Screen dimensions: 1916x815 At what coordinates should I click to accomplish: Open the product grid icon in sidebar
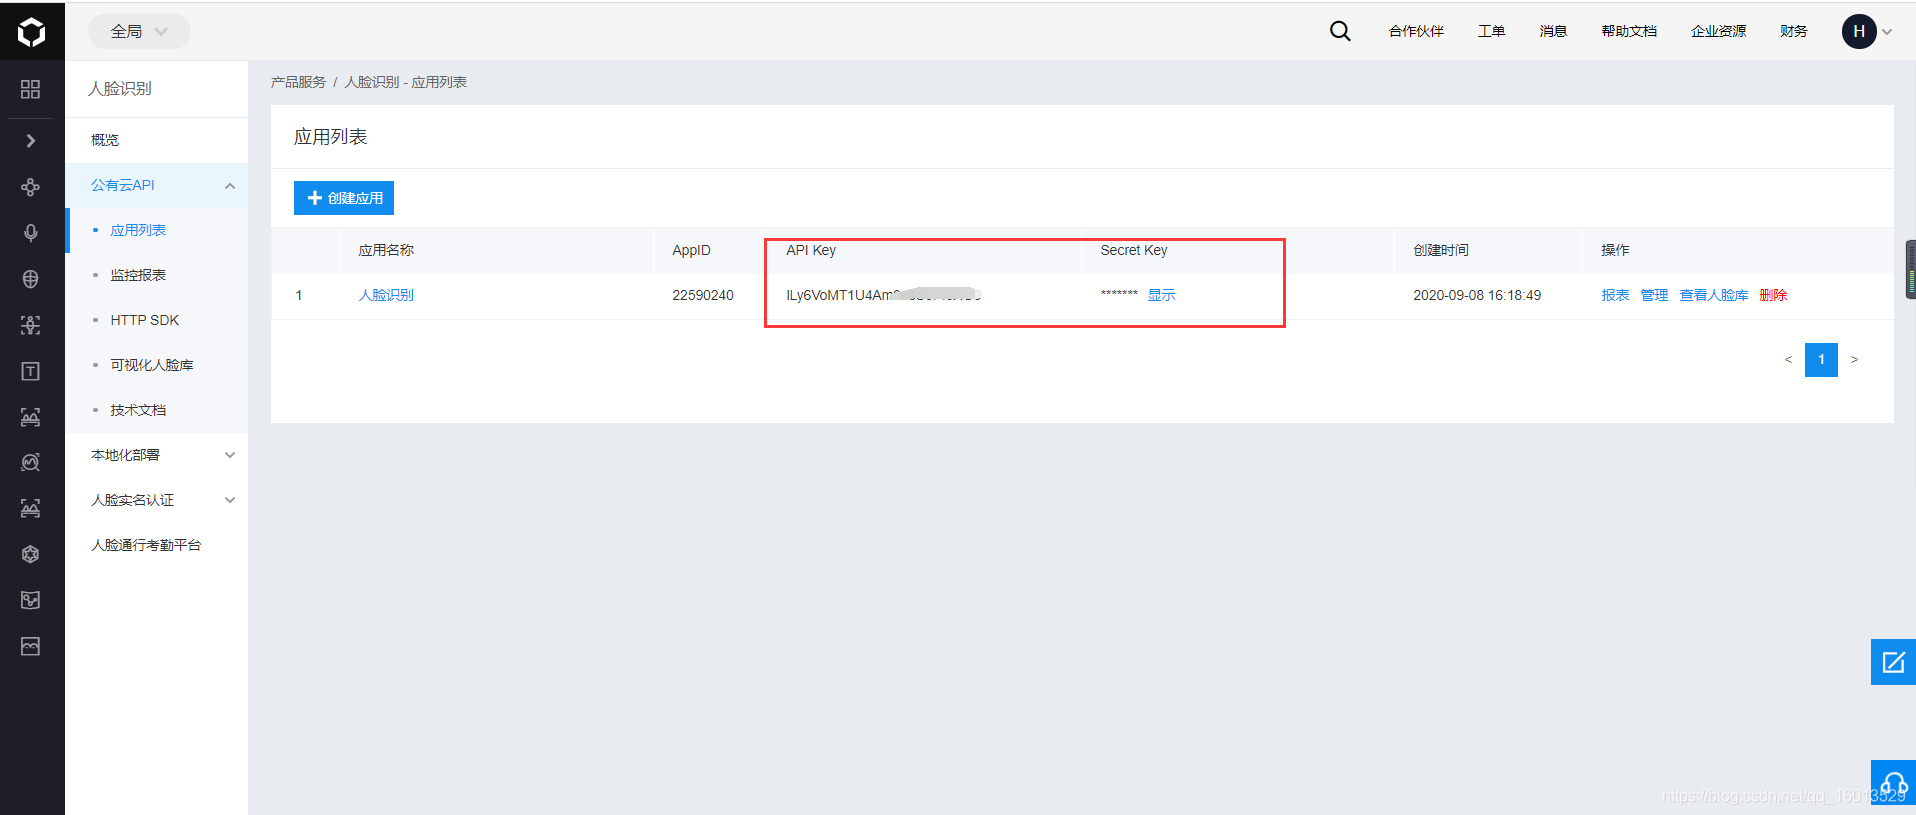coord(31,89)
